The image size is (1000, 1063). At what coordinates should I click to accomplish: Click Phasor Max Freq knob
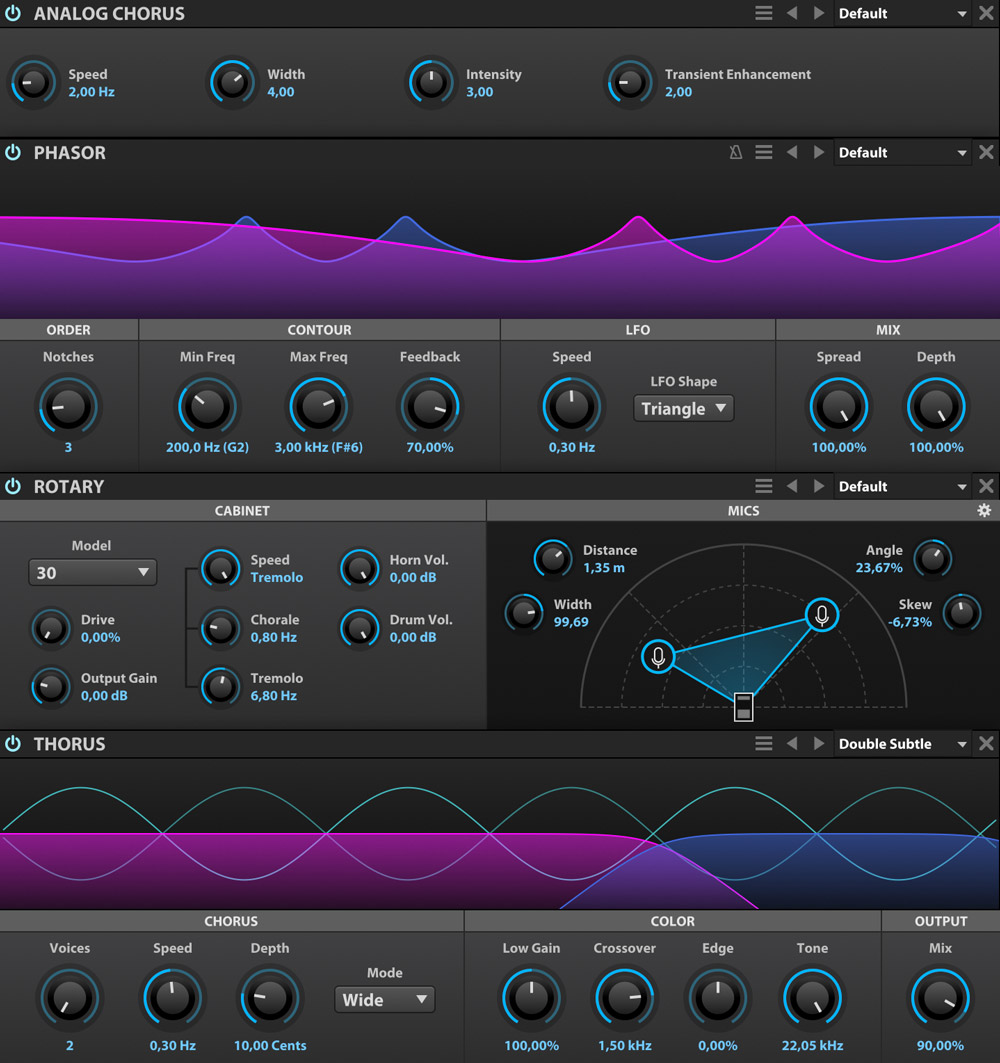(319, 407)
